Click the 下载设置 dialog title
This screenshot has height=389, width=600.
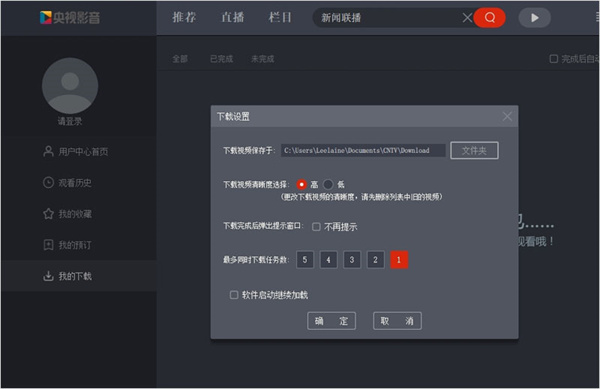click(x=233, y=116)
